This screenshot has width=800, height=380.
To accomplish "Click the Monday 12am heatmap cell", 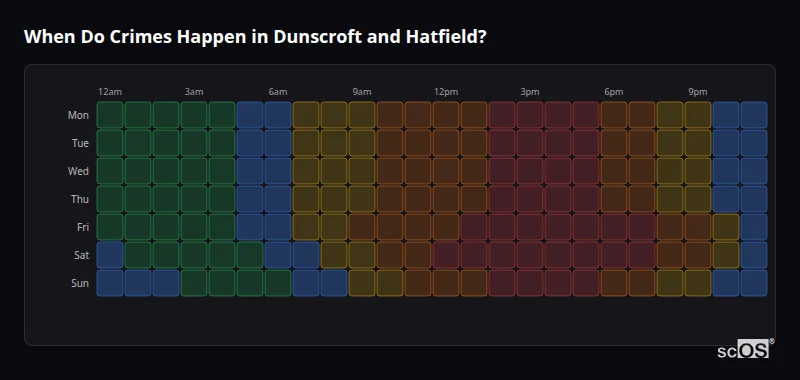I will pos(110,115).
